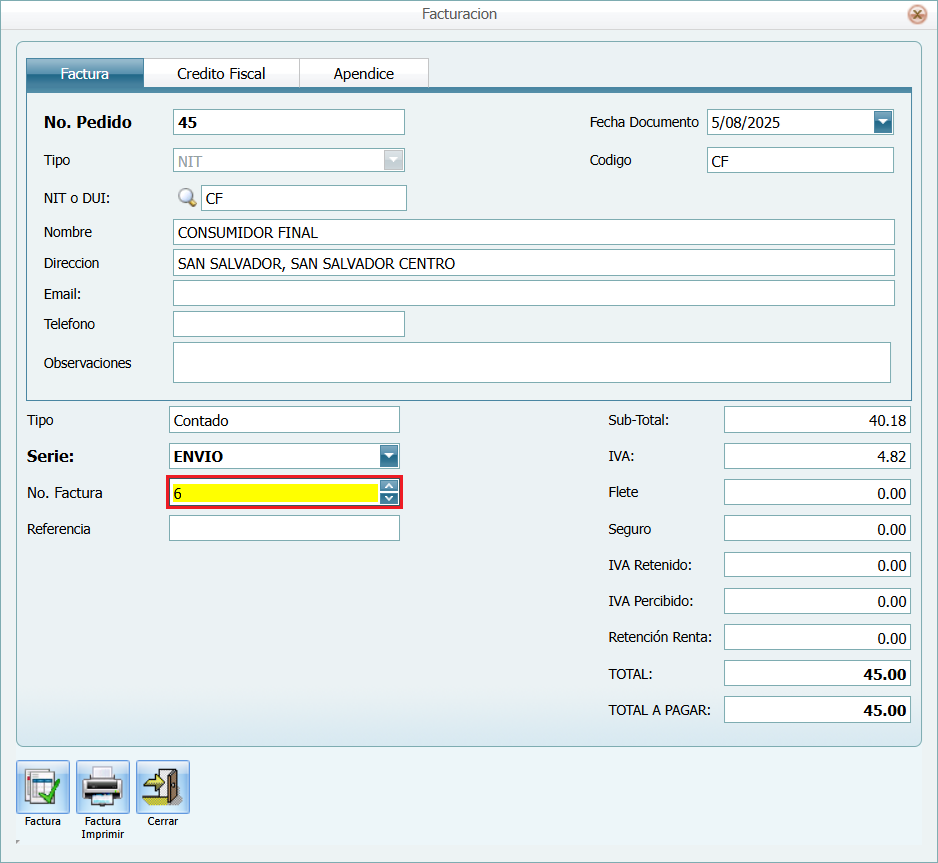Click the Flete amount field
This screenshot has height=863, width=938.
816,493
